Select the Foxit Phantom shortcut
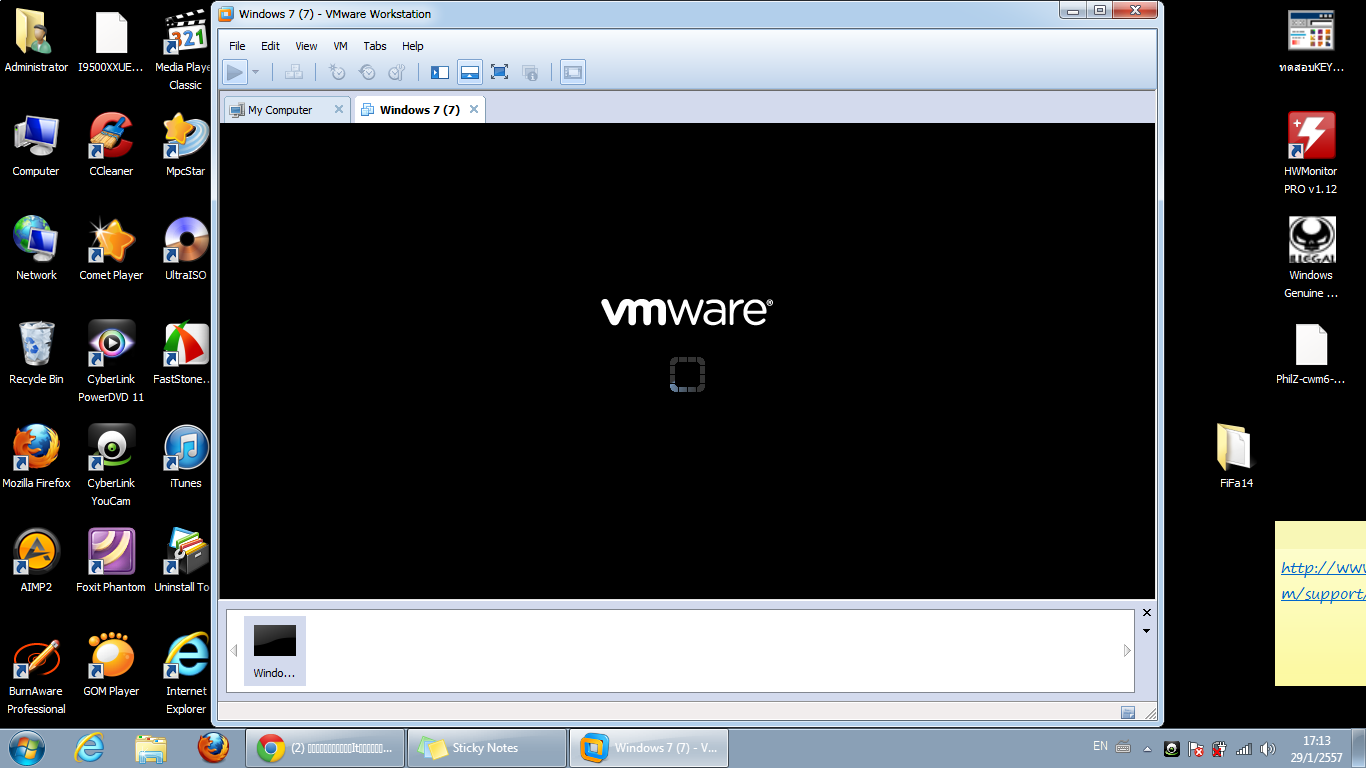 coord(111,562)
